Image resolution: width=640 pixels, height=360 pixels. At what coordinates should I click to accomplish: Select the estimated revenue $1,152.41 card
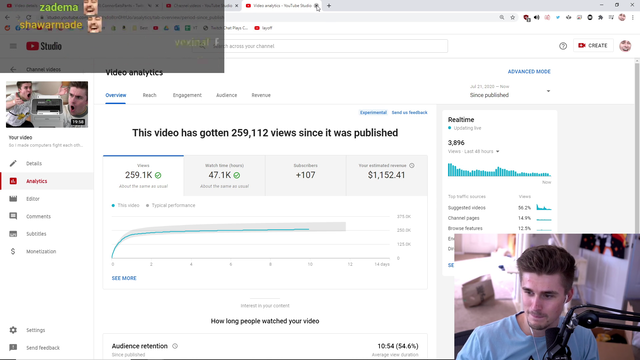[387, 176]
